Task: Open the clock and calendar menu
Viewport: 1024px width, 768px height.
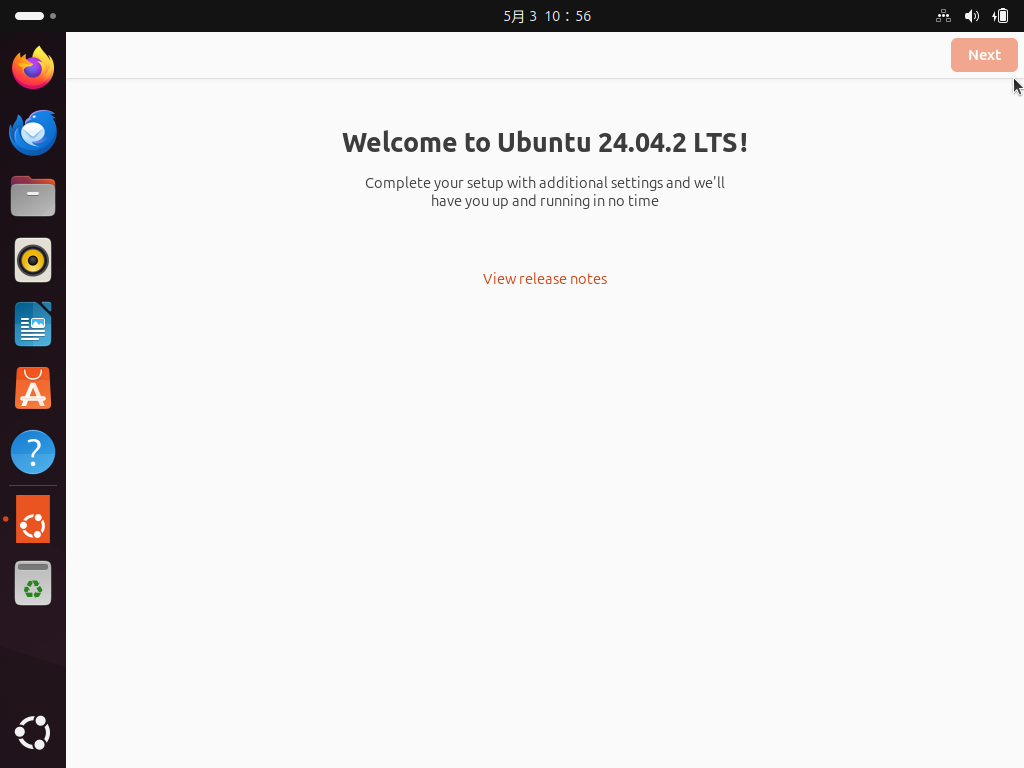Action: coord(547,16)
